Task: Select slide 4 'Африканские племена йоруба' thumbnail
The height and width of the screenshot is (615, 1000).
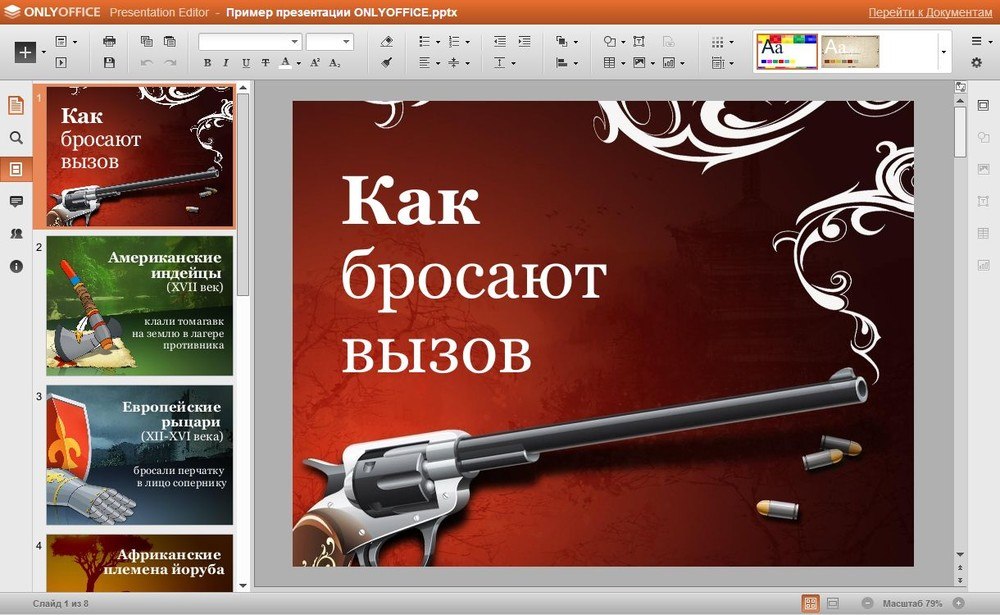Action: (140, 563)
